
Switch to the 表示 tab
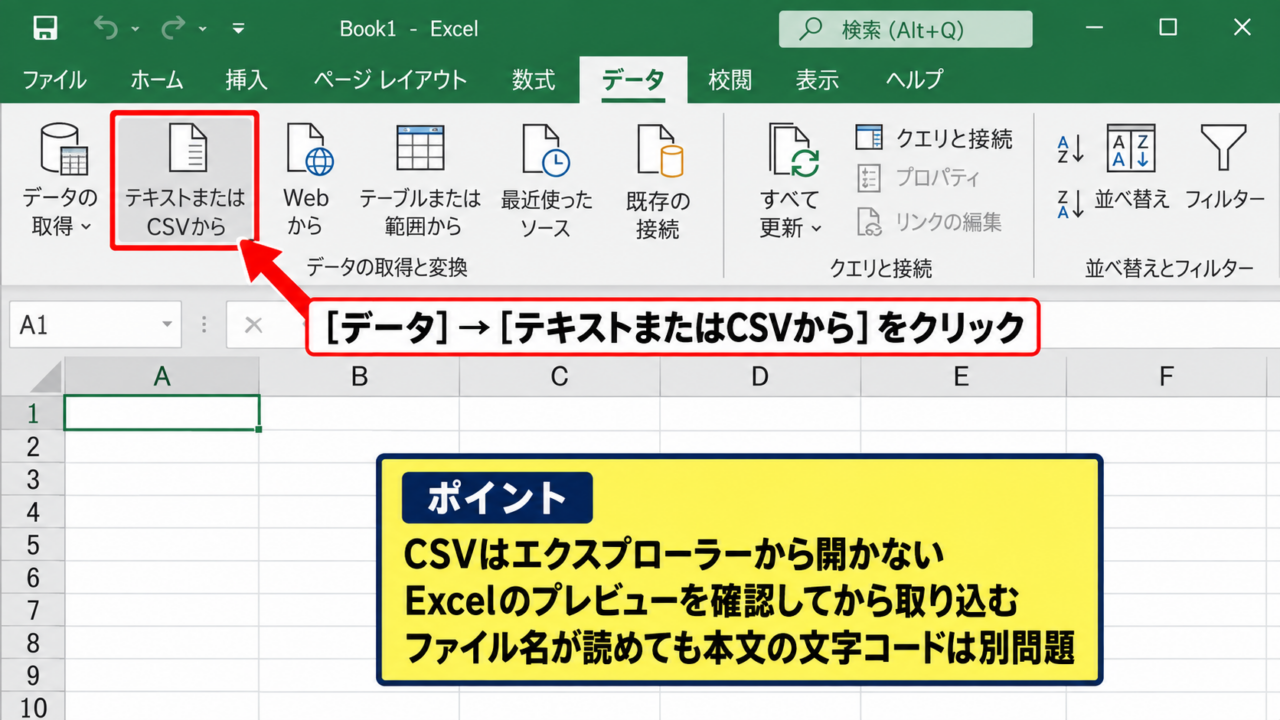pyautogui.click(x=817, y=80)
